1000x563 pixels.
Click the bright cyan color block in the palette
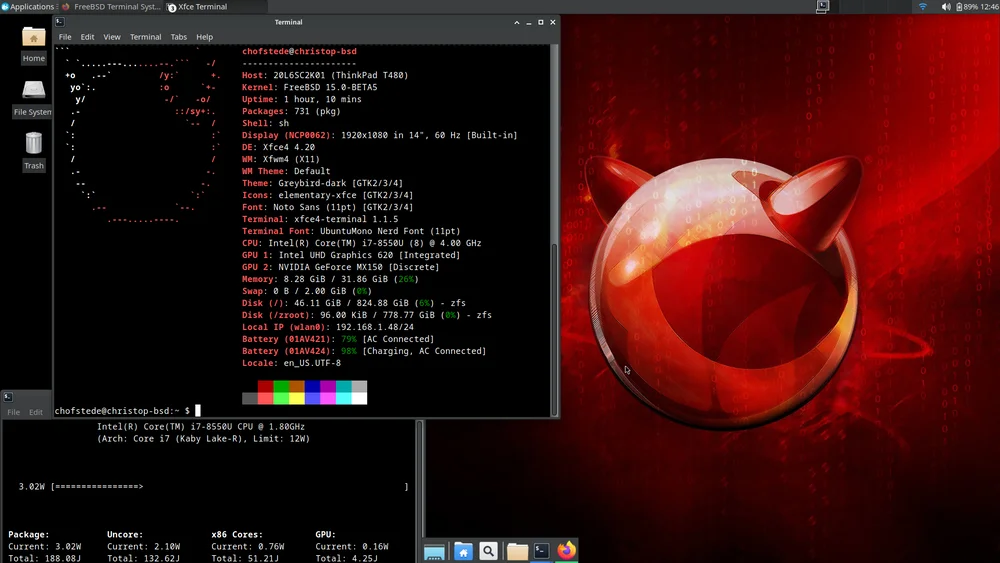343,398
